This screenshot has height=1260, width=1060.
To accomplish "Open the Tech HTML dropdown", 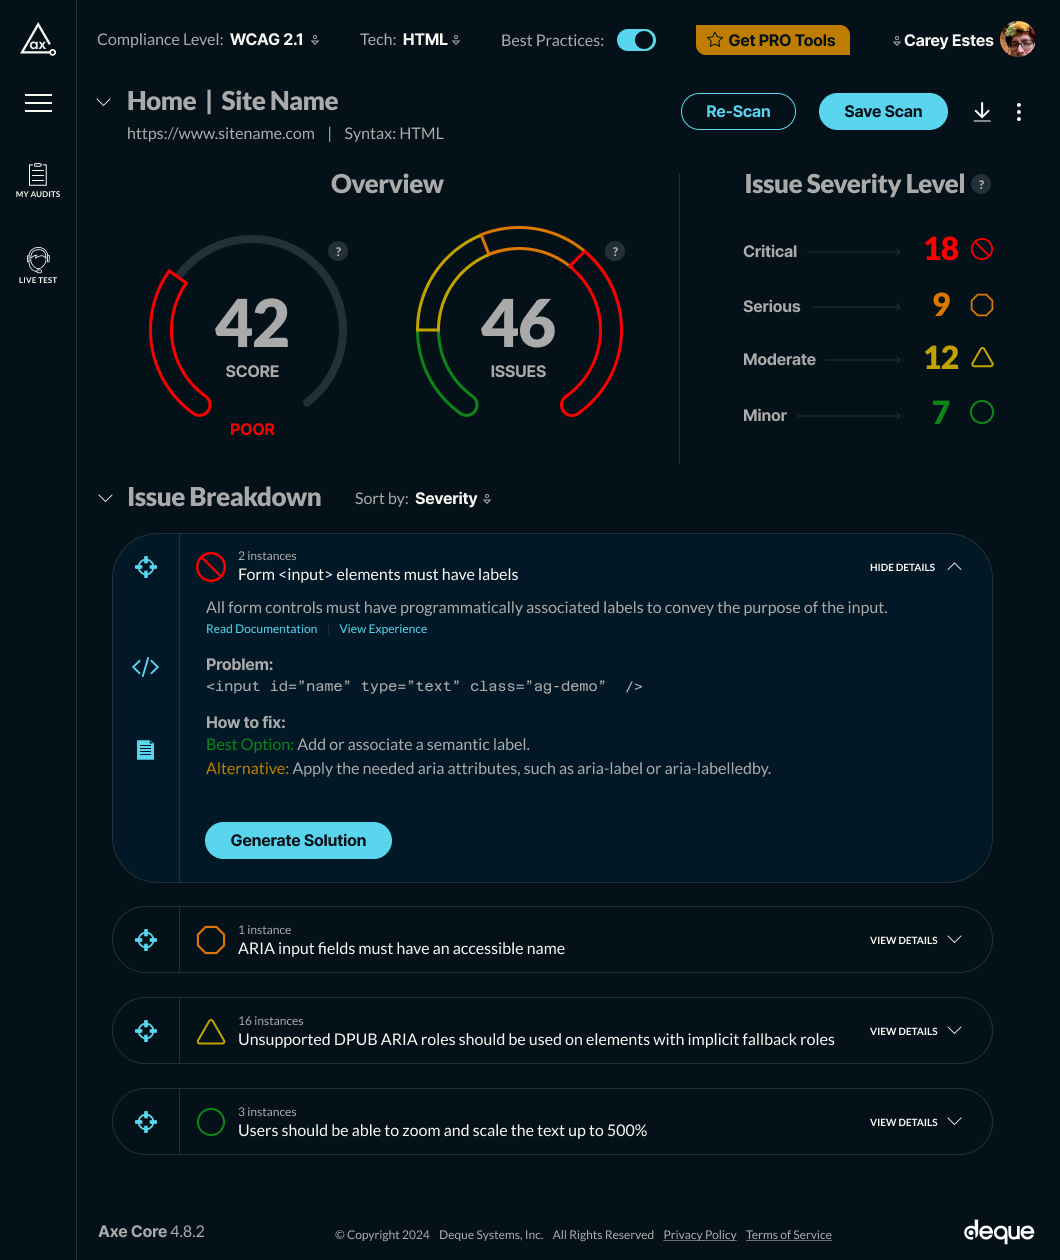I will [431, 40].
